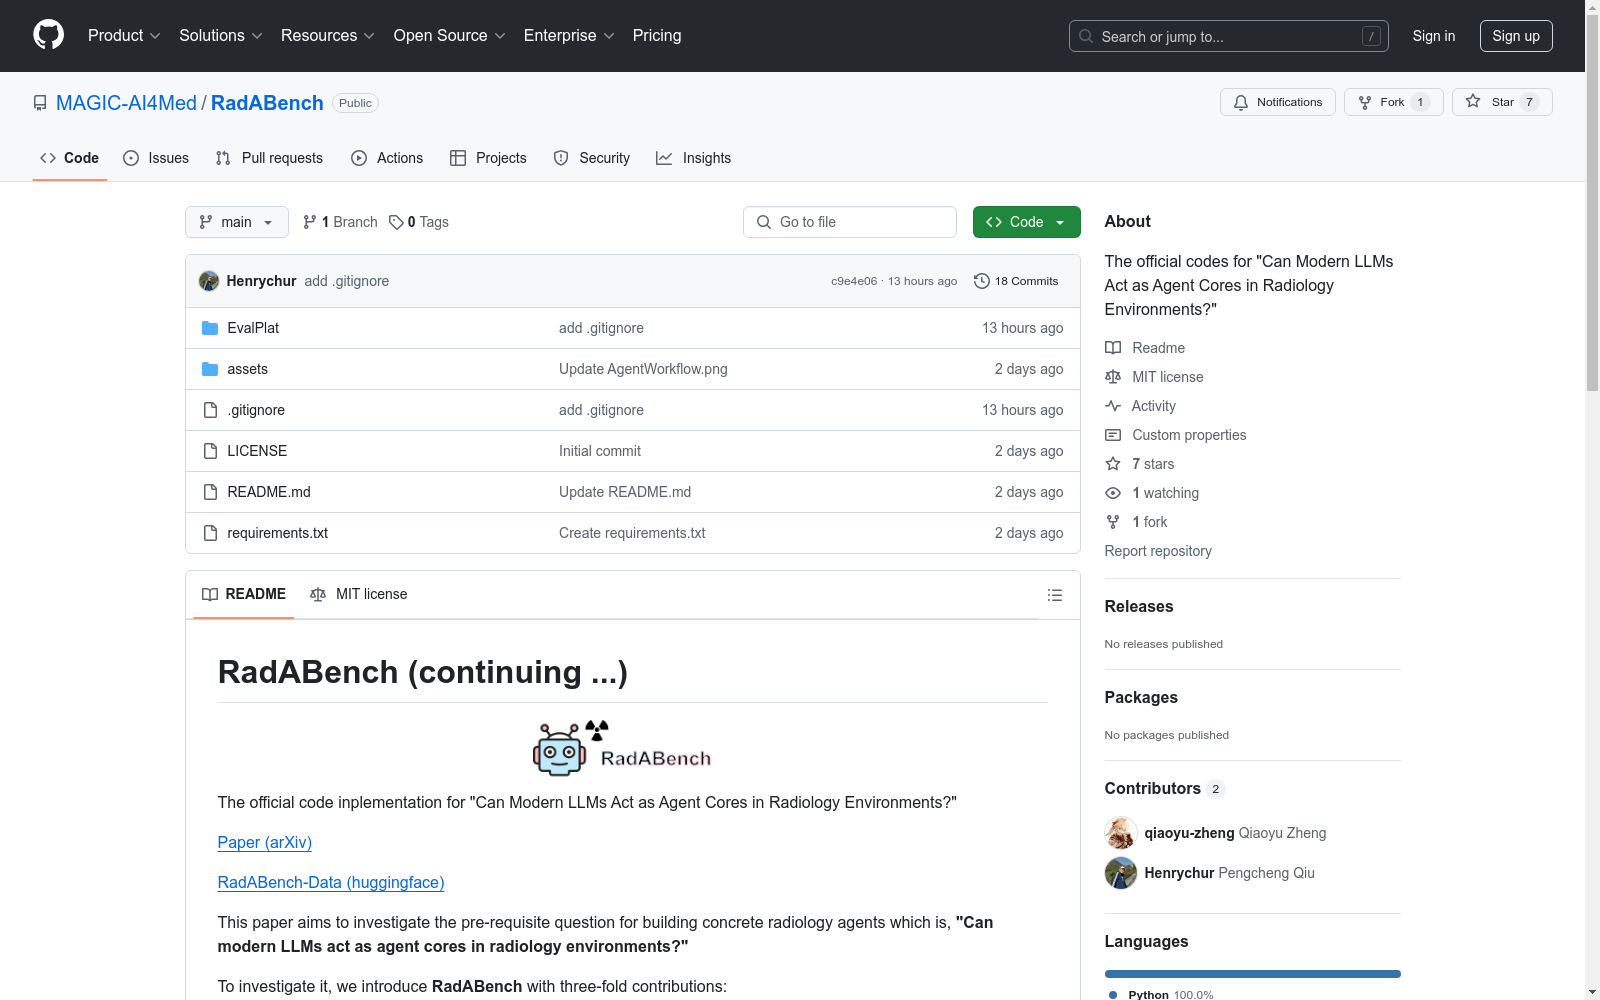
Task: Click the bell icon in Notifications button
Action: point(1241,102)
